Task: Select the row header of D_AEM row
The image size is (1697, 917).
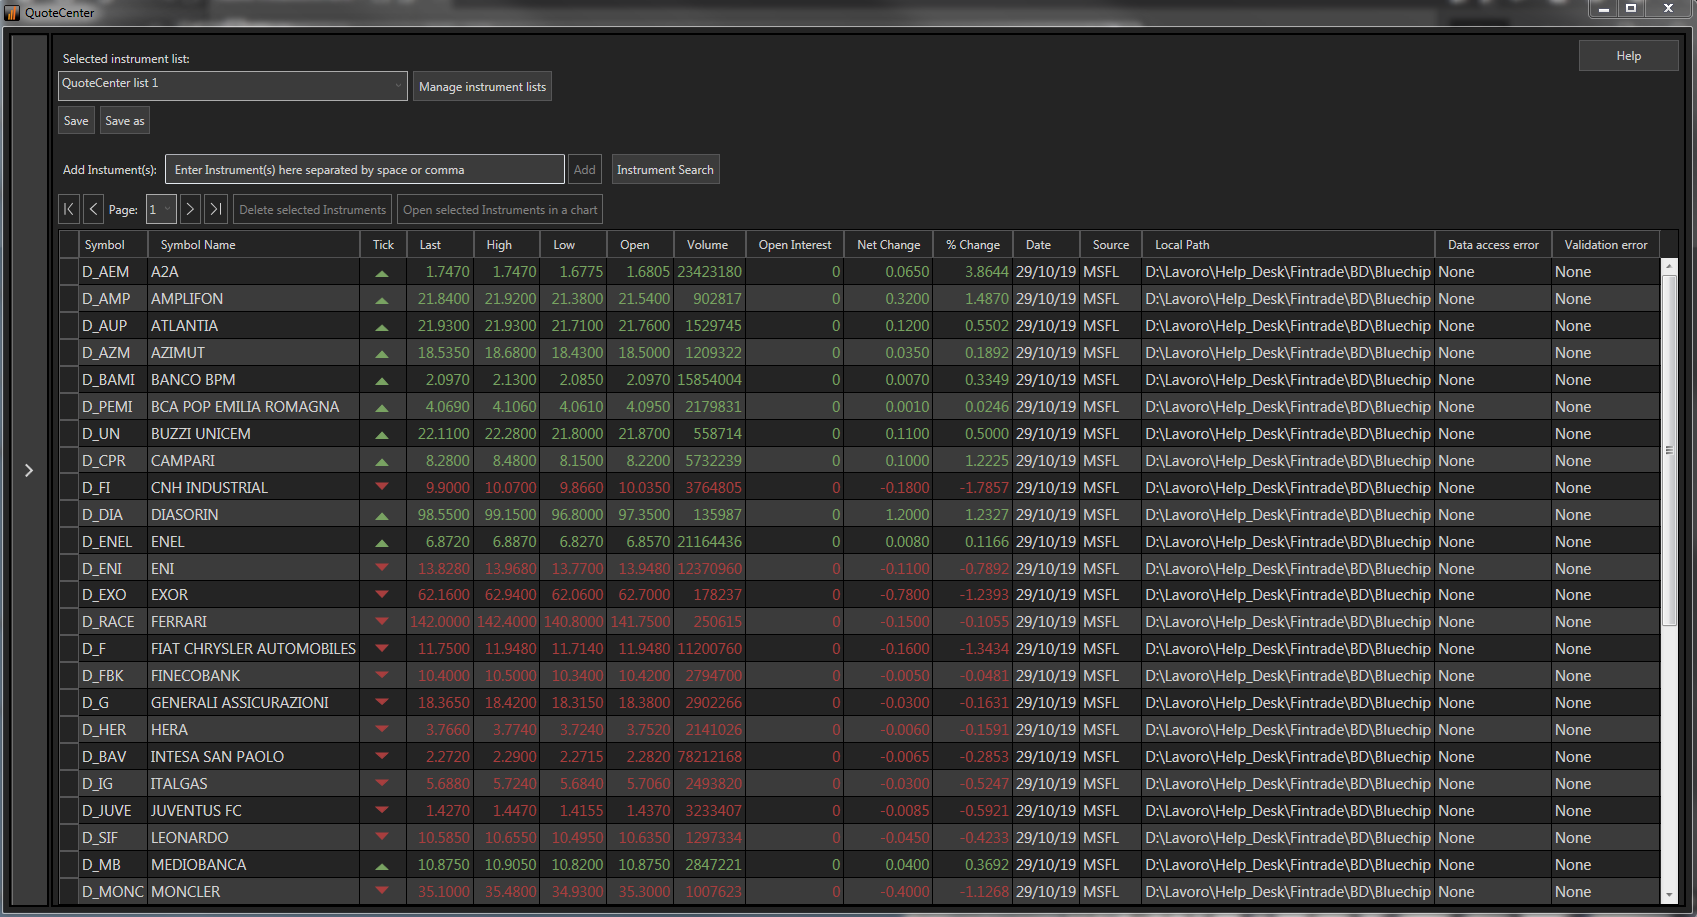Action: coord(69,272)
